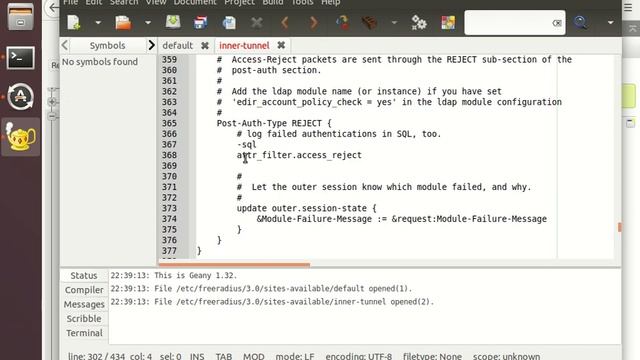This screenshot has width=640, height=360.
Task: Open the Help menu
Action: (x=330, y=2)
